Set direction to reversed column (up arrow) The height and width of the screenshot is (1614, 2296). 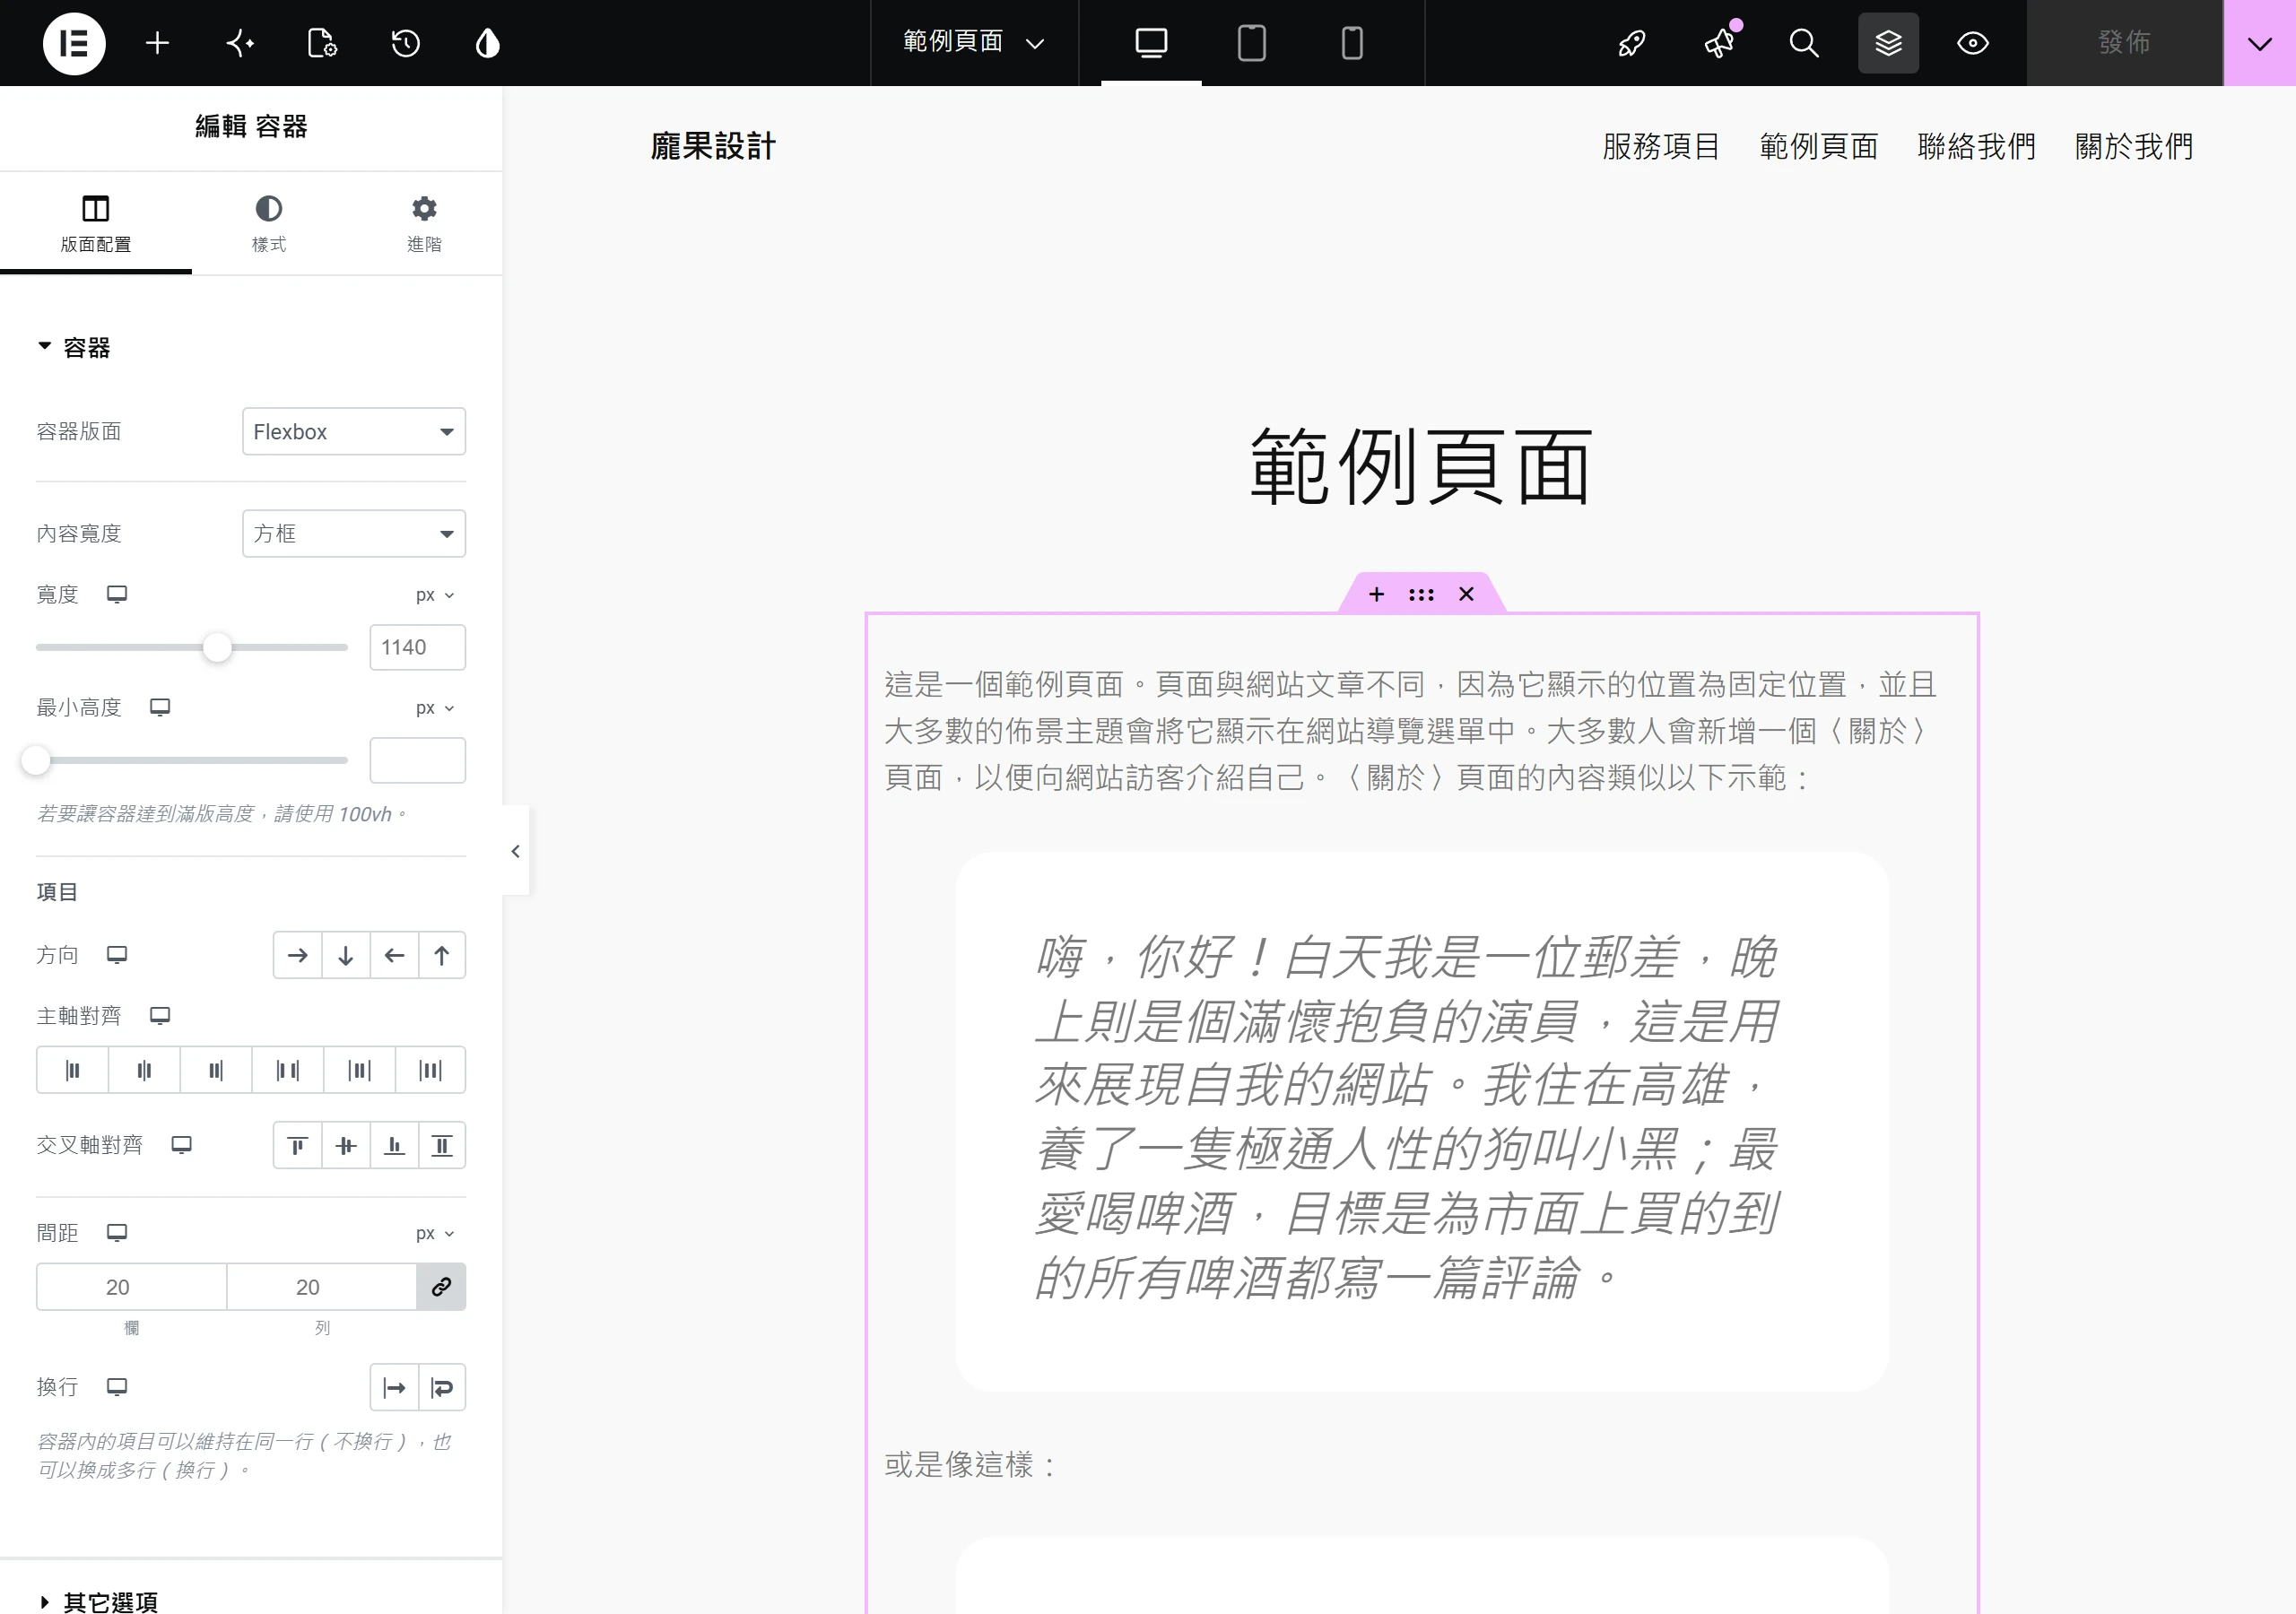pos(442,955)
